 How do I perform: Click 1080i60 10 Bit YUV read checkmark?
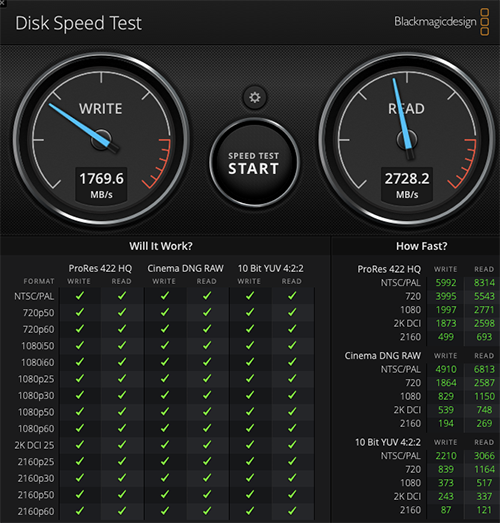point(292,362)
